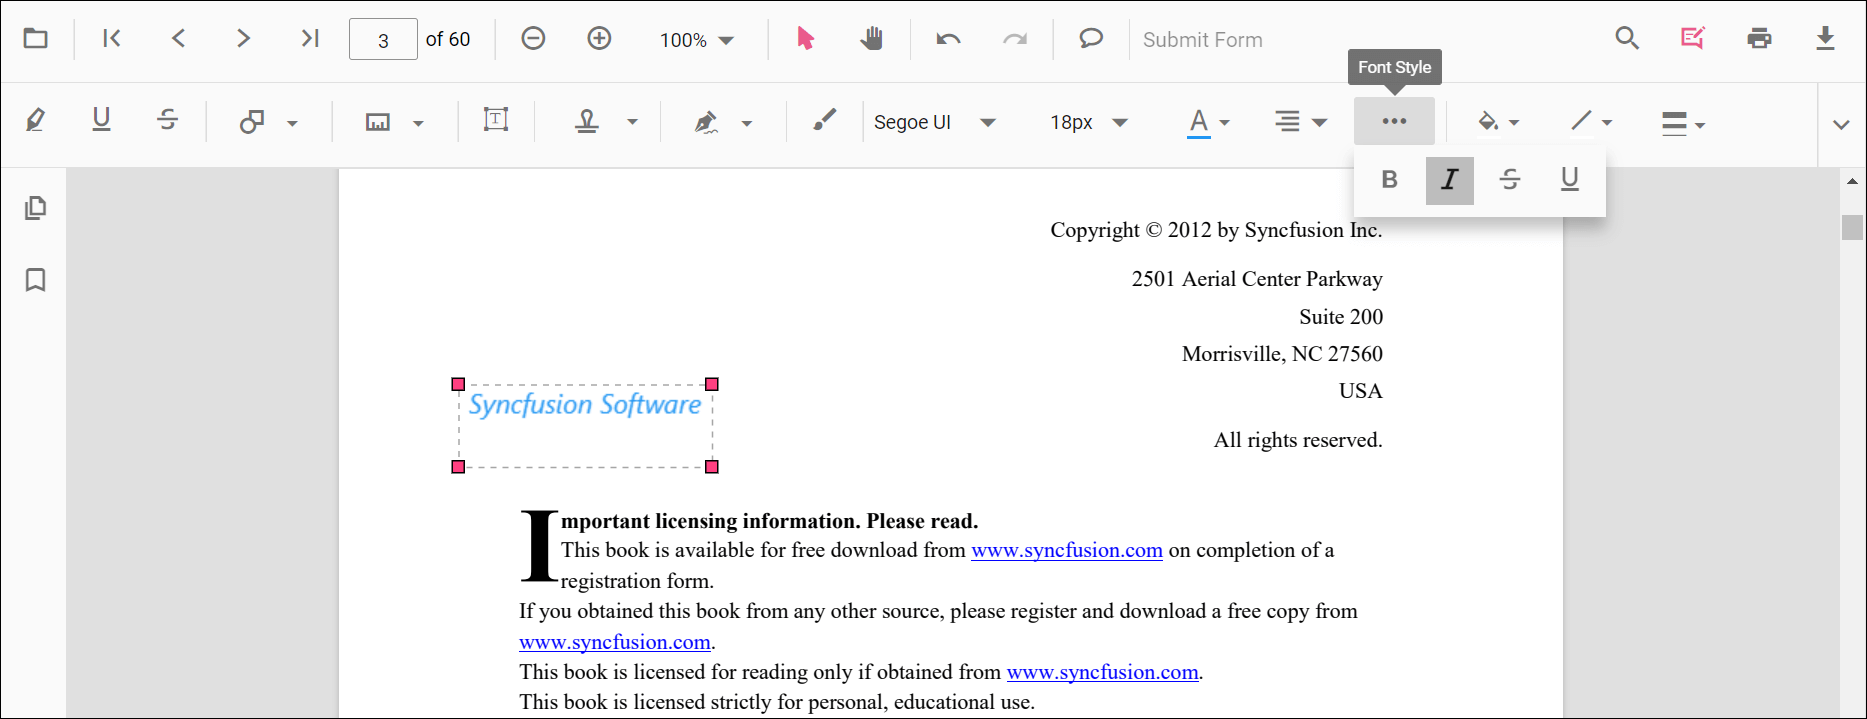The image size is (1867, 719).
Task: Click the Font Style ellipsis button
Action: (1394, 122)
